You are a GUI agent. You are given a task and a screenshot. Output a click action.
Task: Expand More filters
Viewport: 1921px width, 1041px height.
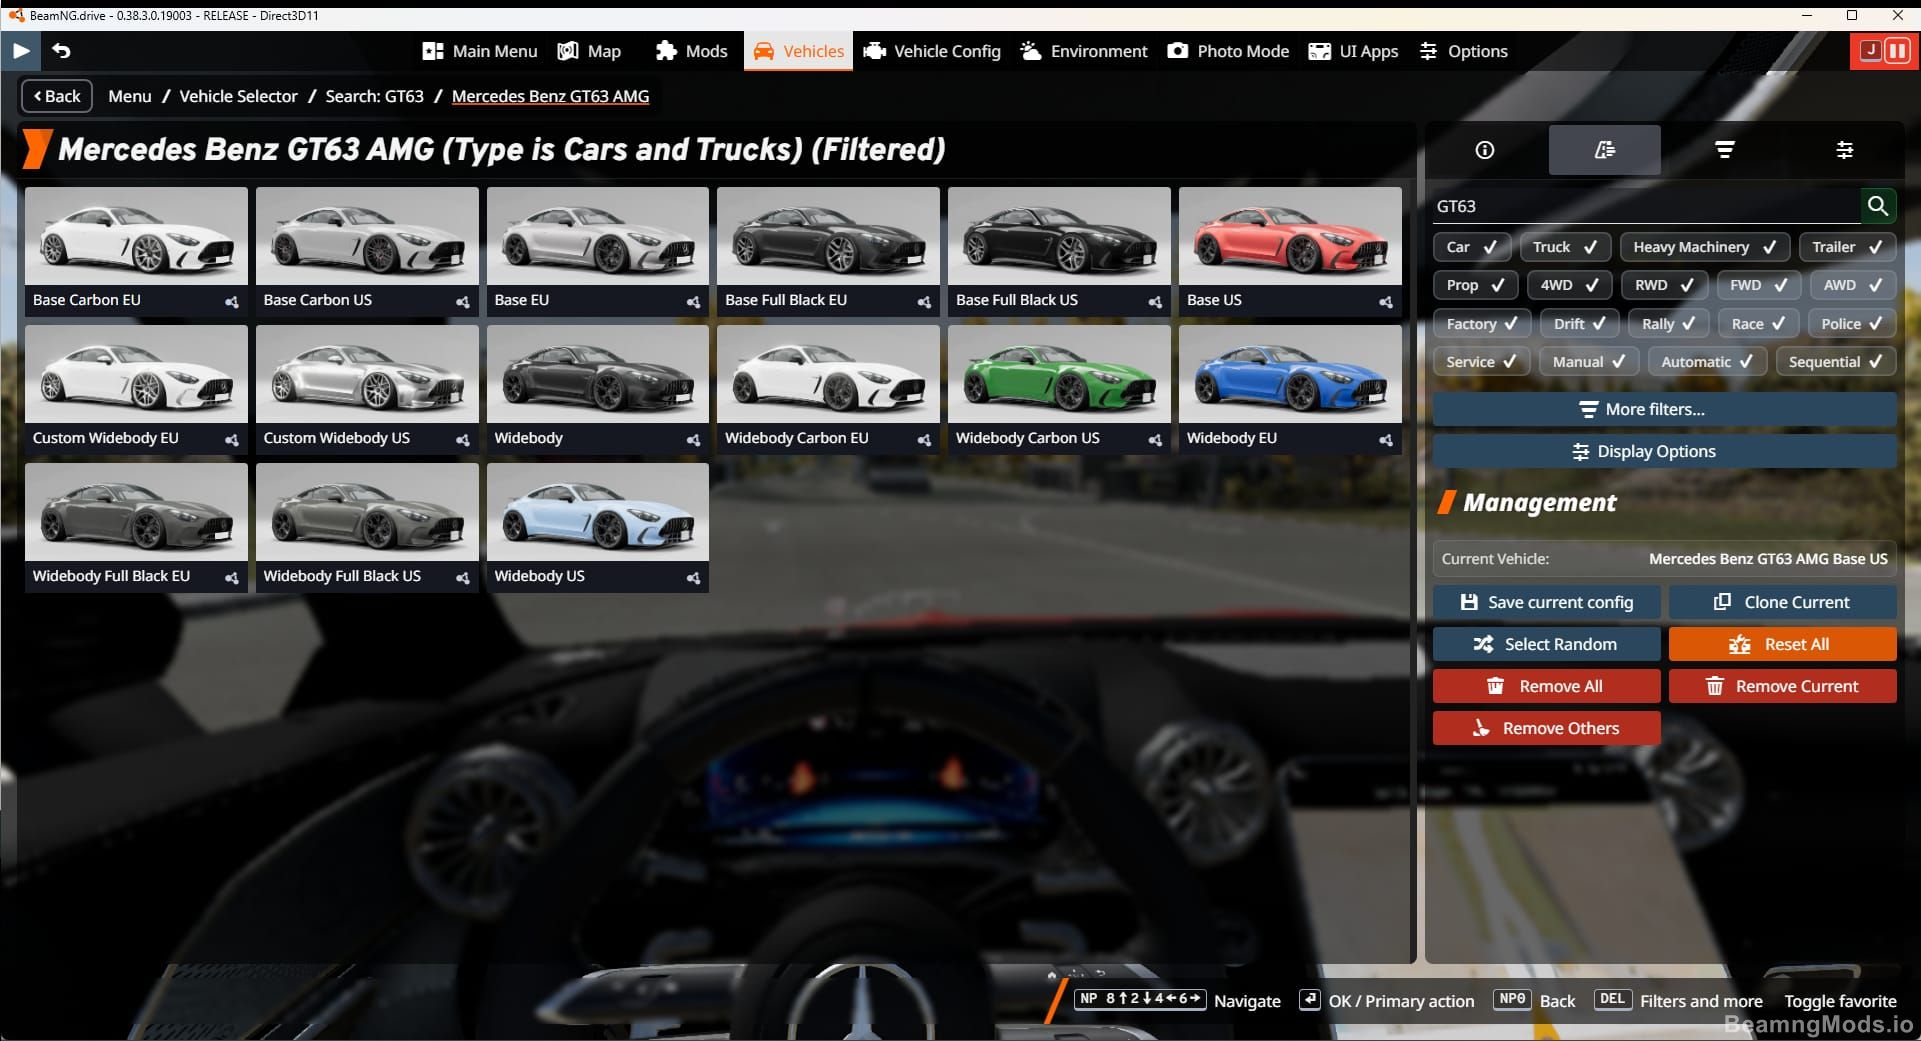1642,409
